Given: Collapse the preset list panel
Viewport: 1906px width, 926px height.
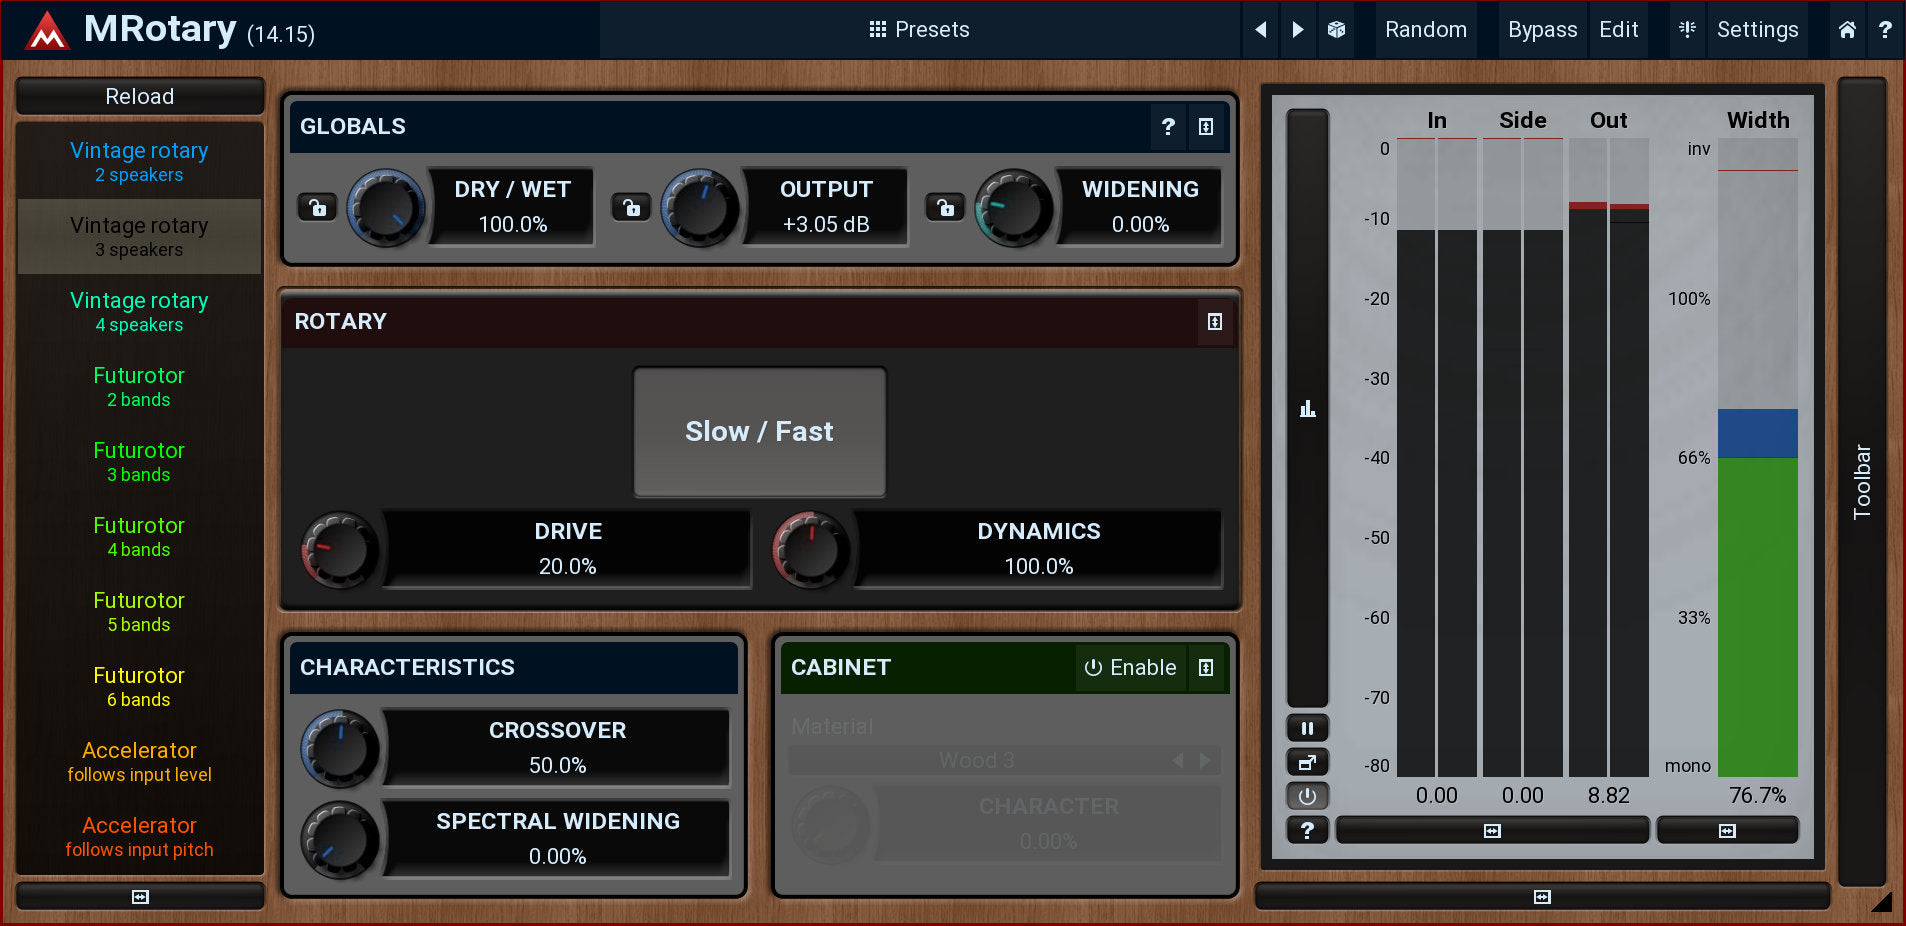Looking at the screenshot, I should [140, 897].
